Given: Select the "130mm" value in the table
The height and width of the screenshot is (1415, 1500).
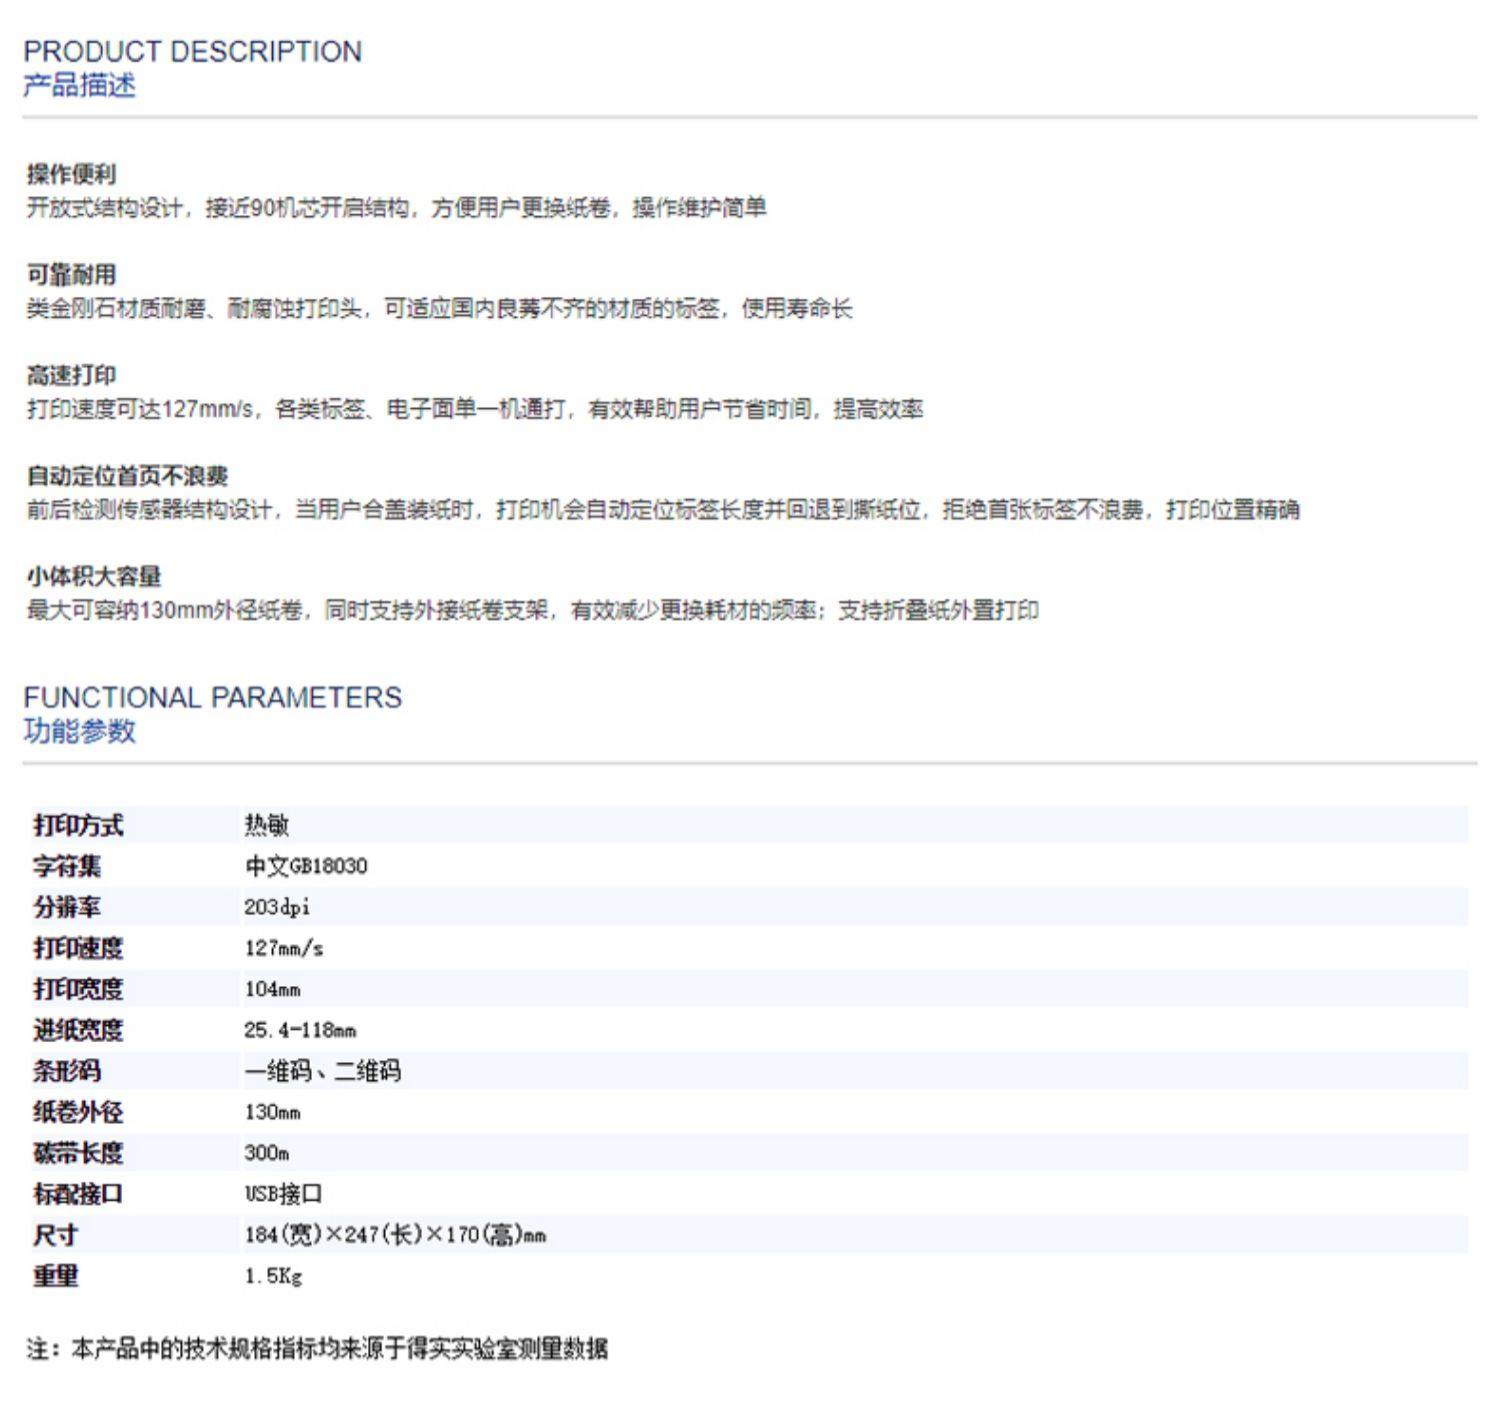Looking at the screenshot, I should pos(272,1112).
